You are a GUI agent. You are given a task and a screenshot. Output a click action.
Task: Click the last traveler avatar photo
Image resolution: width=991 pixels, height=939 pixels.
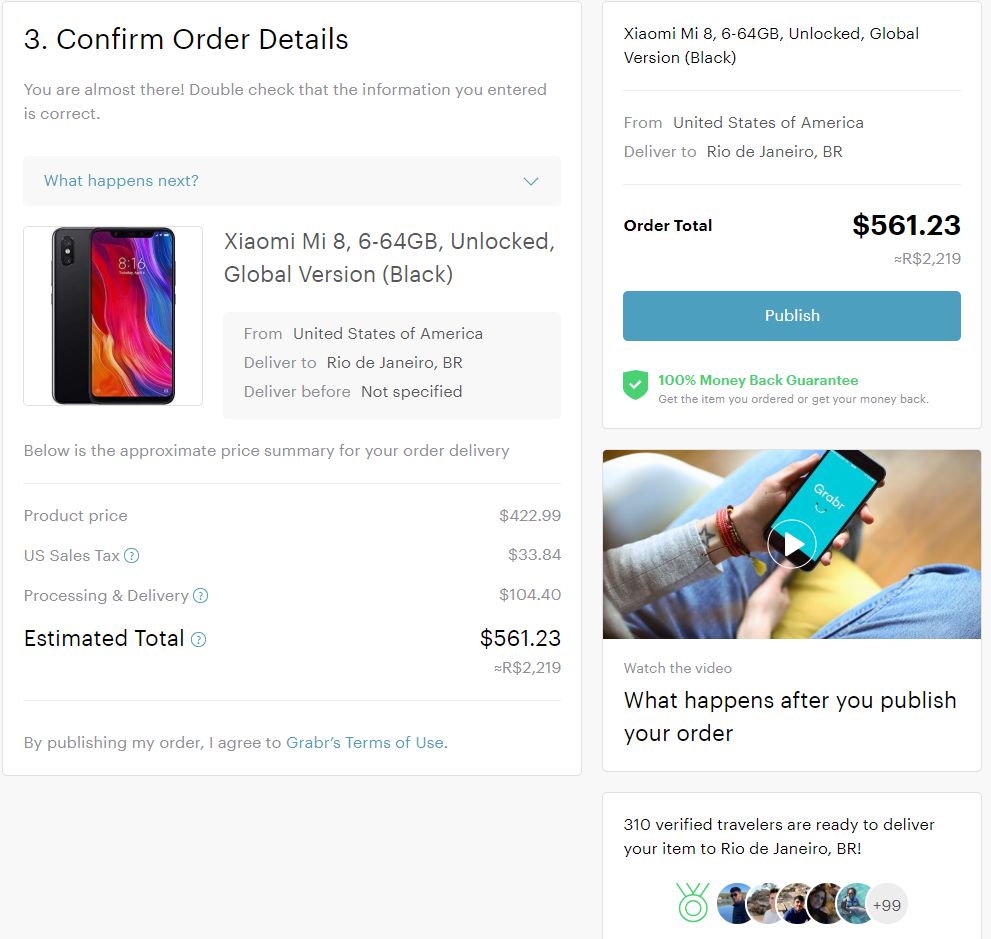point(855,903)
